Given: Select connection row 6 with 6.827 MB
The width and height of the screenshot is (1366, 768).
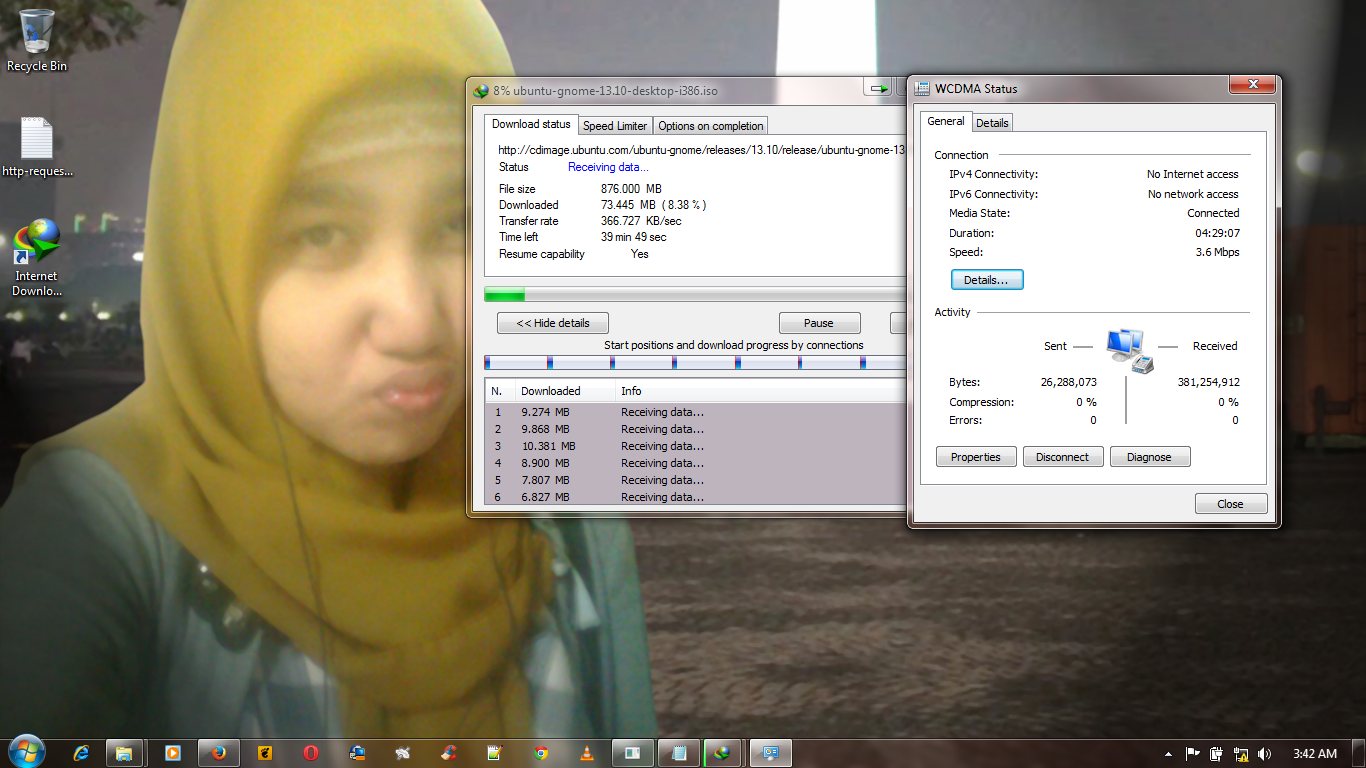Looking at the screenshot, I should coord(695,497).
